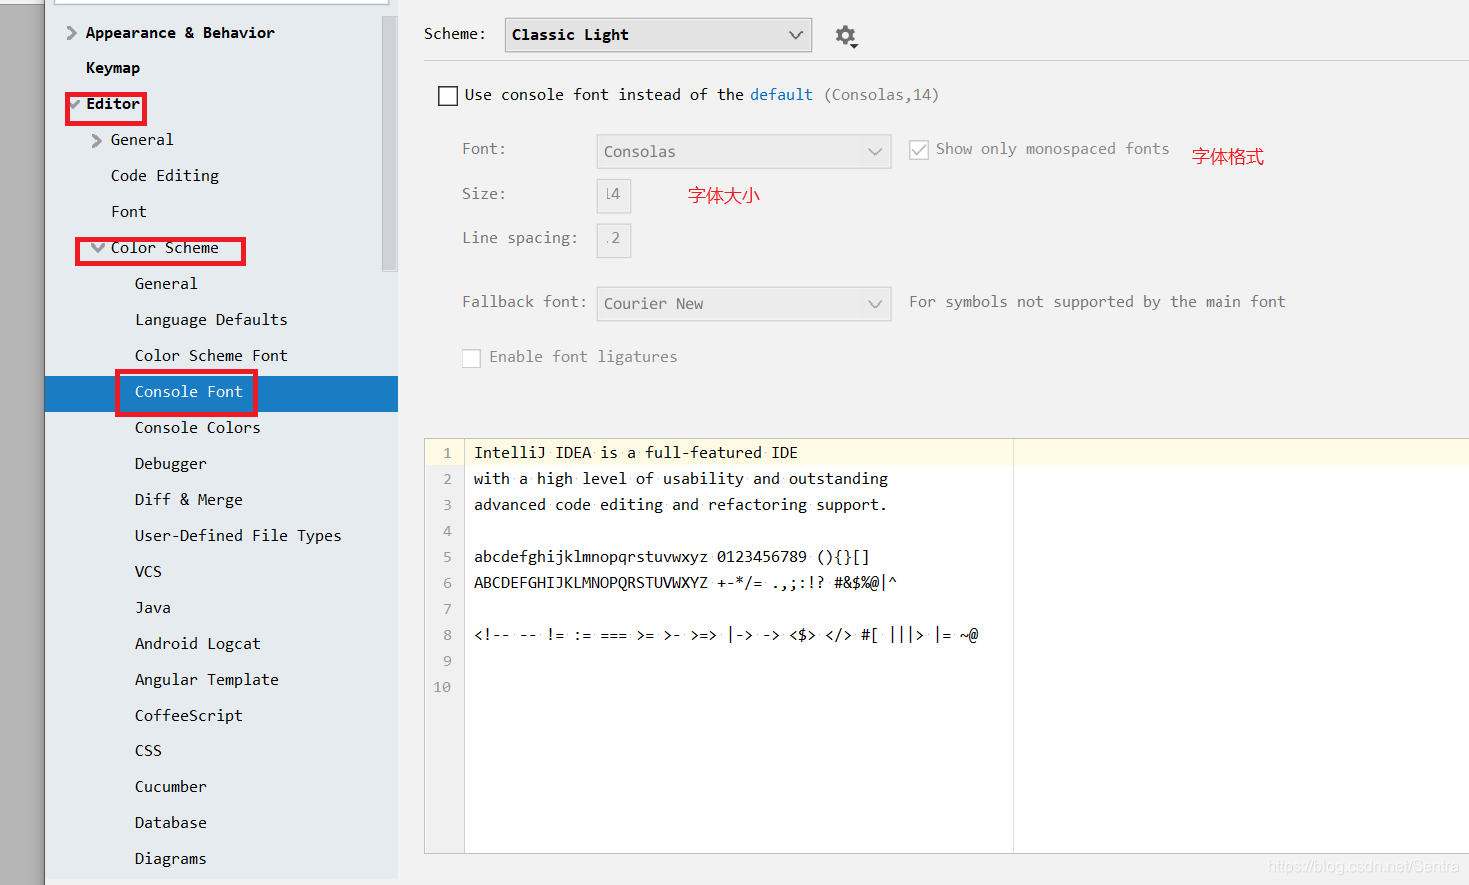Select Keymap in the settings tree
Viewport: 1469px width, 885px height.
pyautogui.click(x=113, y=68)
